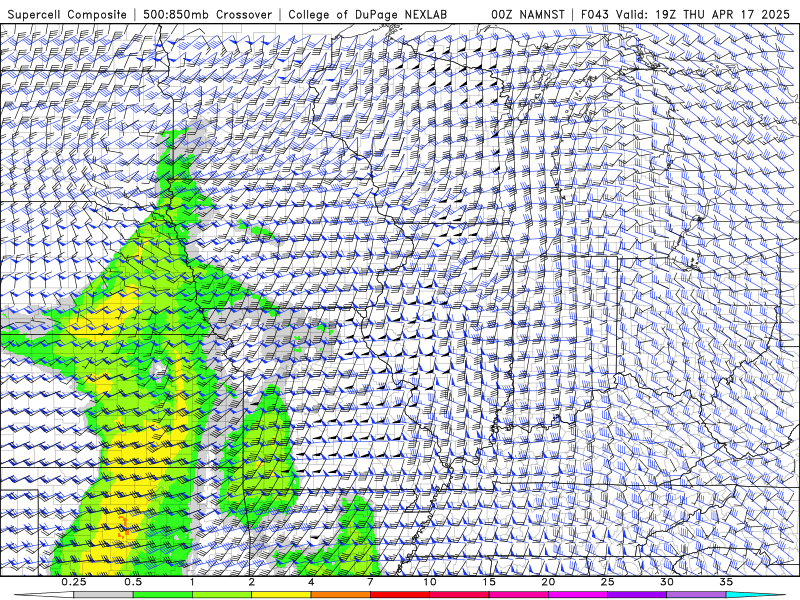
Task: Click the crimson 10–15 color bar segment
Action: 459,595
